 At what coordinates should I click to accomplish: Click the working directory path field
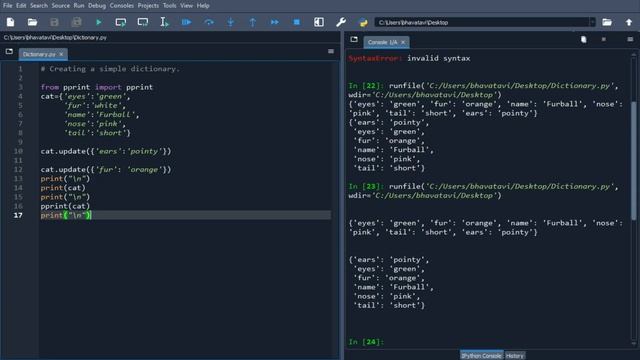pyautogui.click(x=482, y=22)
